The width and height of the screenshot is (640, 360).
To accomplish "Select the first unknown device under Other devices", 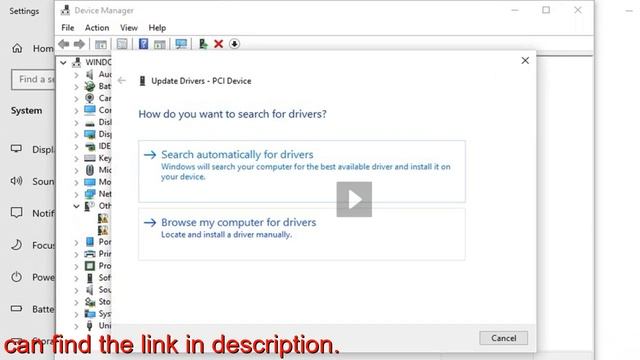I will 103,218.
